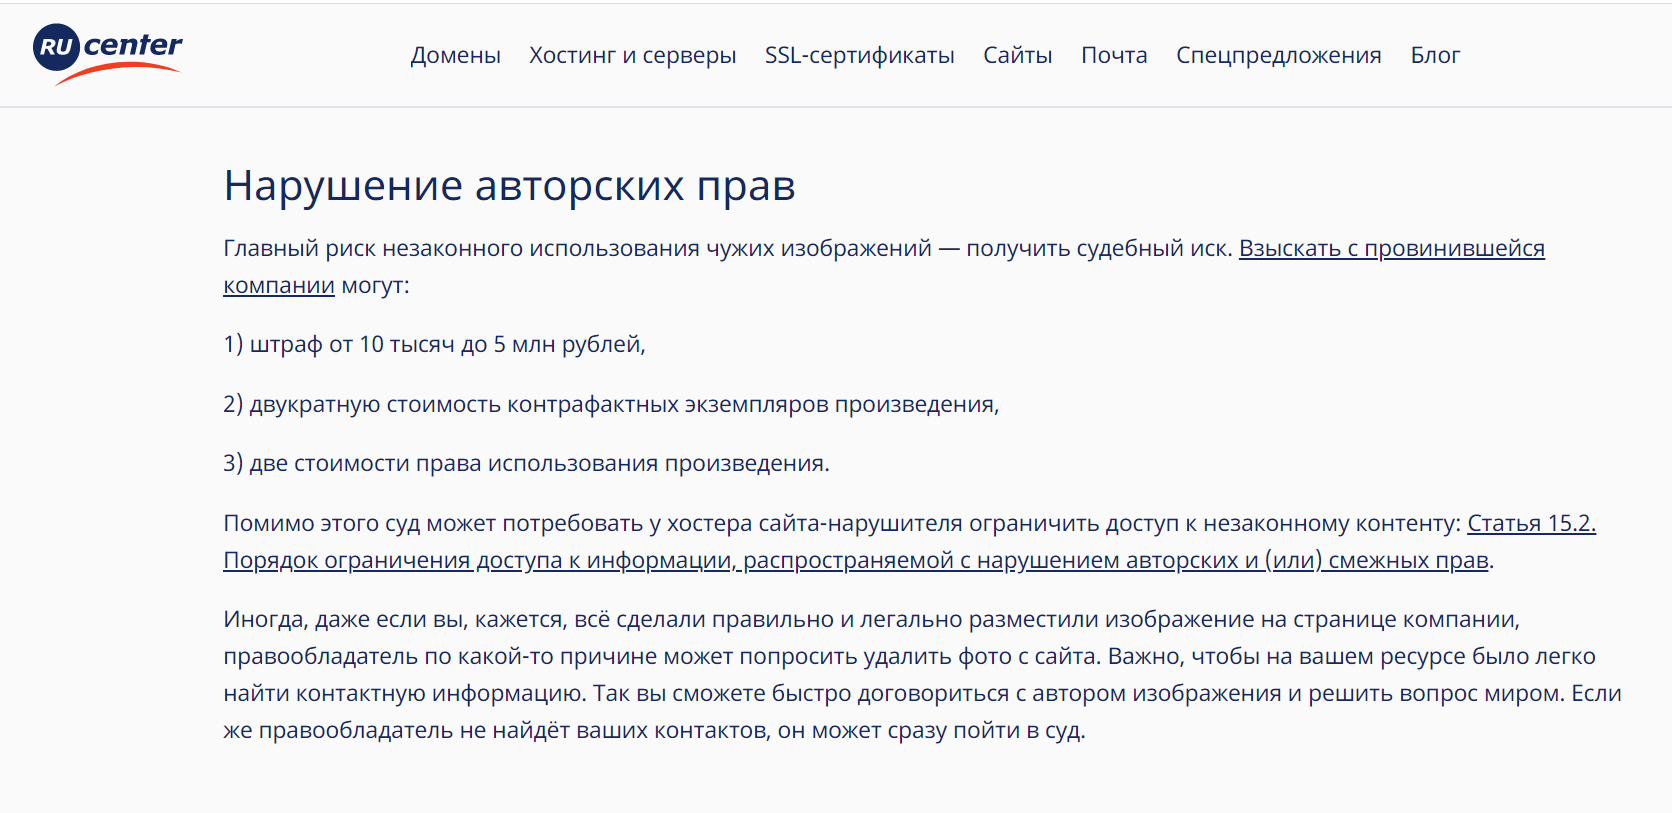Viewport: 1672px width, 813px height.
Task: Click the text штраф от 10 тысяч до 5 млн рублей
Action: [434, 344]
